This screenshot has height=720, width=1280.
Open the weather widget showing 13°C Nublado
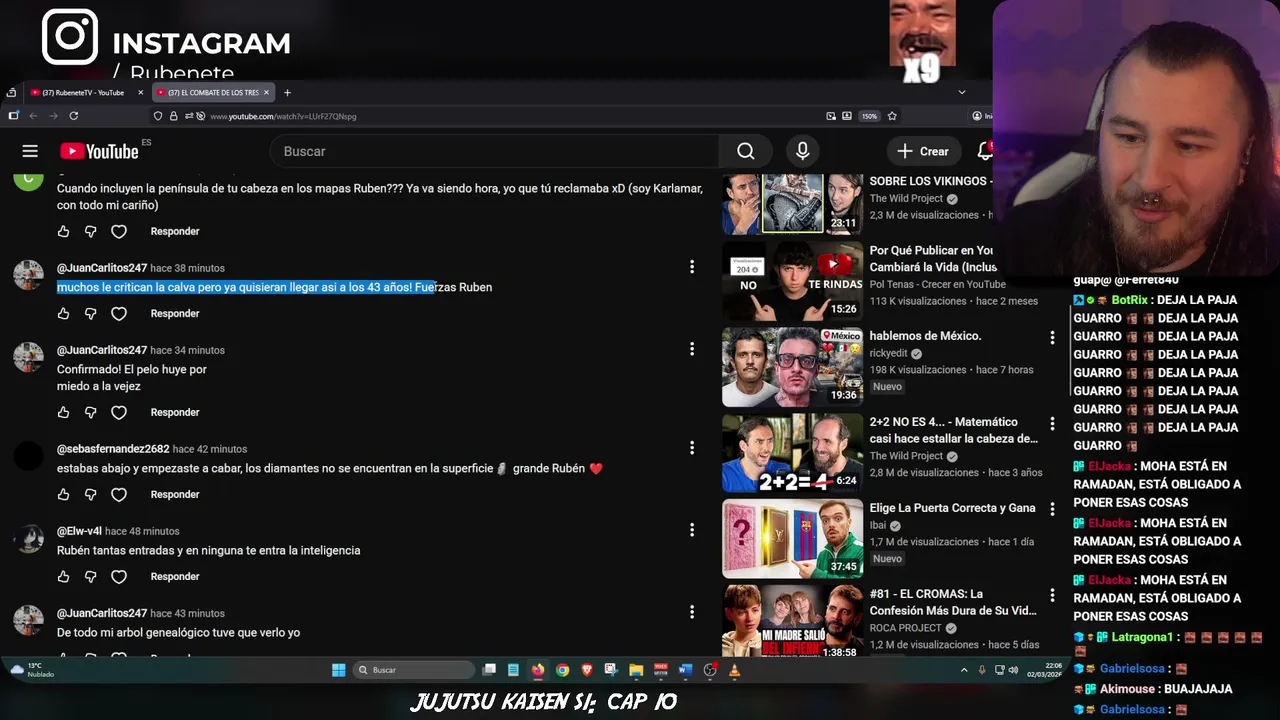click(x=32, y=670)
